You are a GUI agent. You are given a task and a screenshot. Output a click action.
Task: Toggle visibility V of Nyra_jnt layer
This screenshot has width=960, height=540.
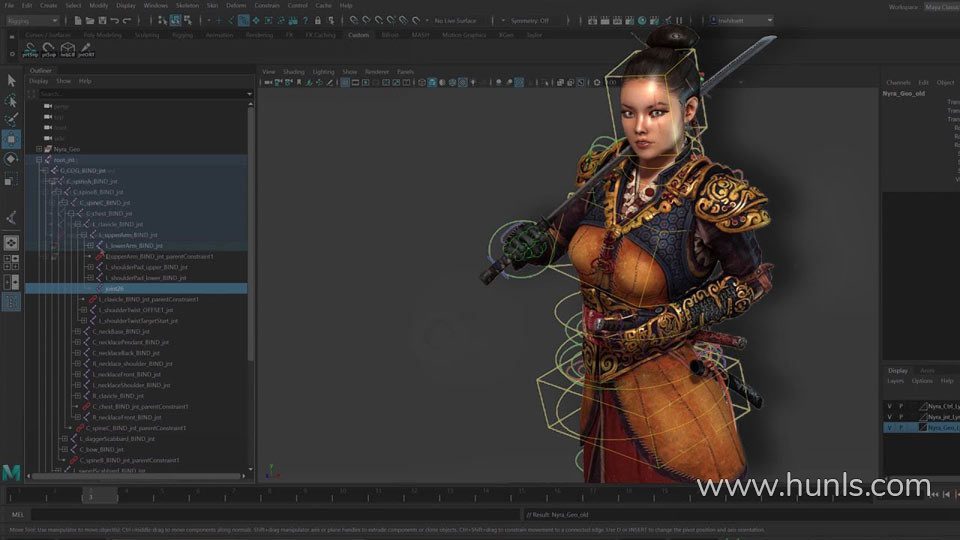(x=889, y=417)
